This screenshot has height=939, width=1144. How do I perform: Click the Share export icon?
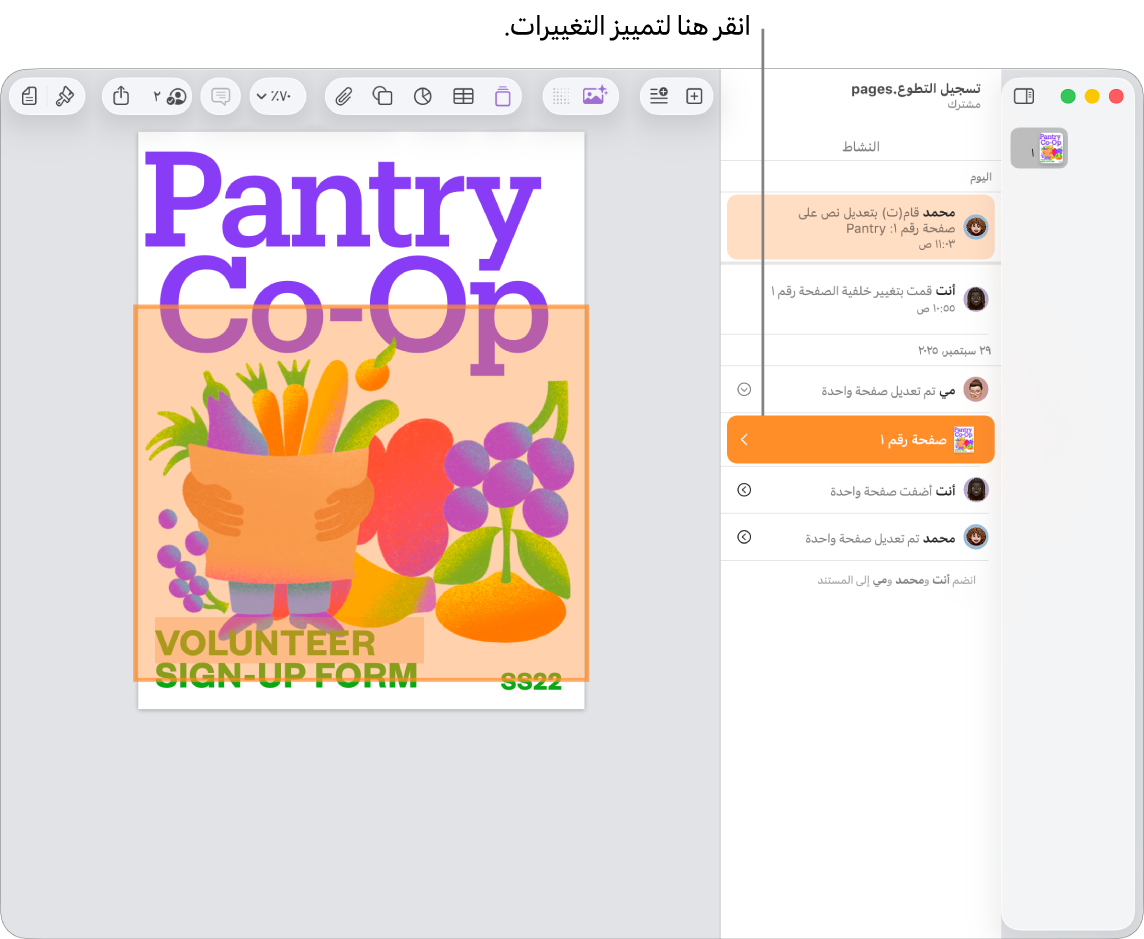pyautogui.click(x=121, y=96)
